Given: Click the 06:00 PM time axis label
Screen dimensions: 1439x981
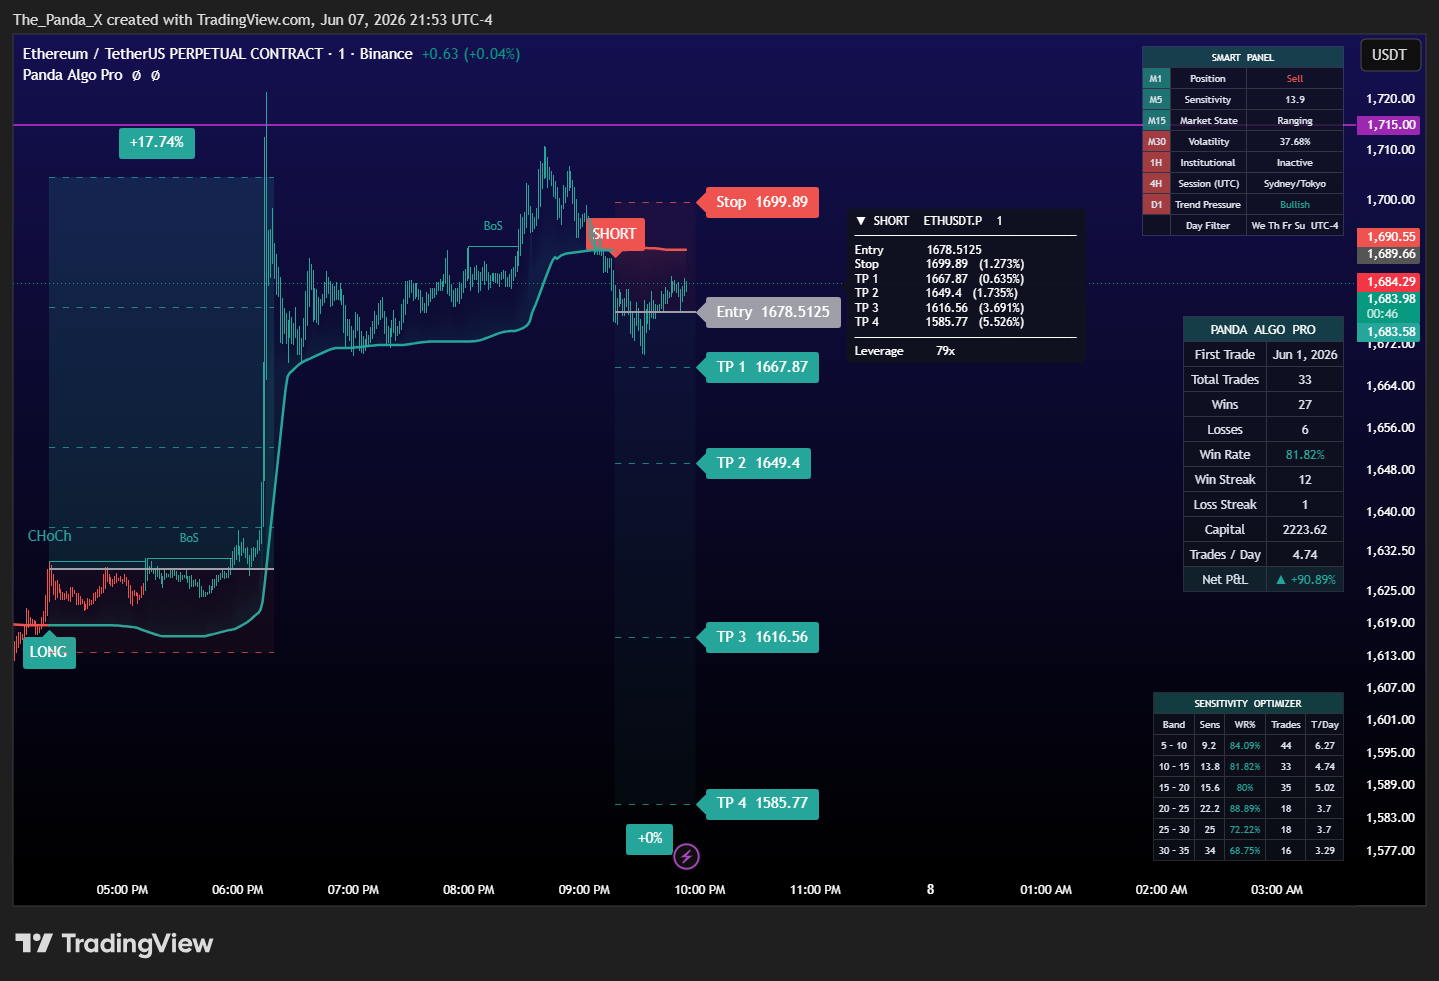Looking at the screenshot, I should [238, 890].
